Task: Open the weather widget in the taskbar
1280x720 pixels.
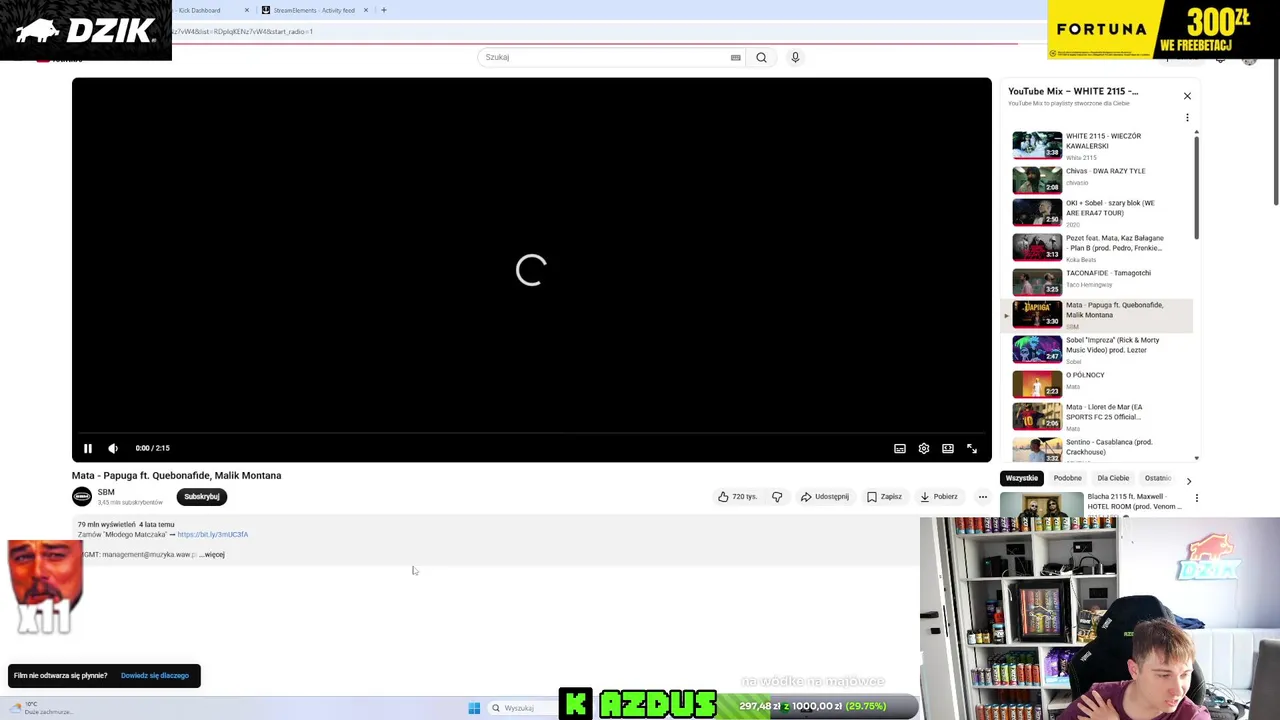Action: 40,708
